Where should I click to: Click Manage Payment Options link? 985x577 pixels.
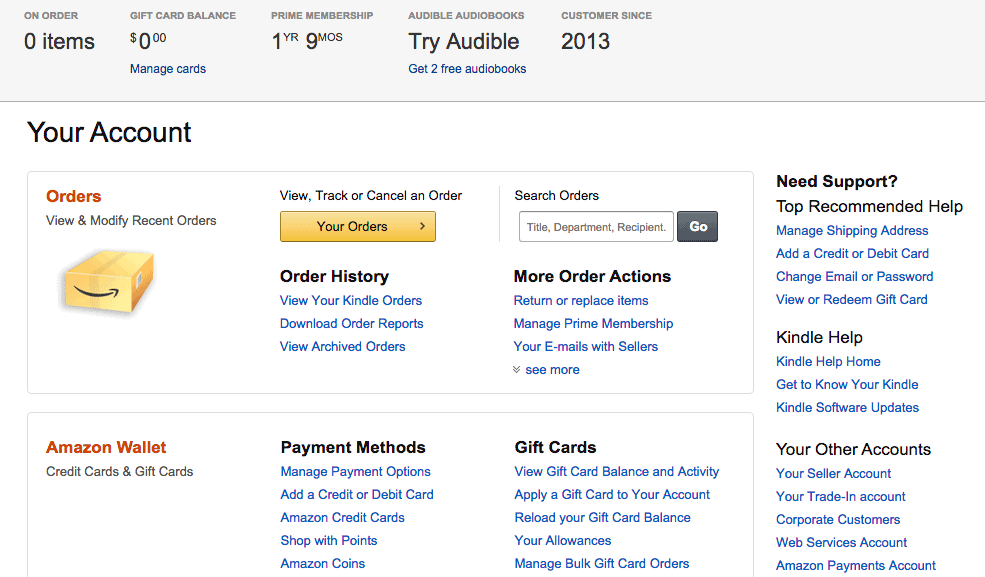click(x=356, y=472)
